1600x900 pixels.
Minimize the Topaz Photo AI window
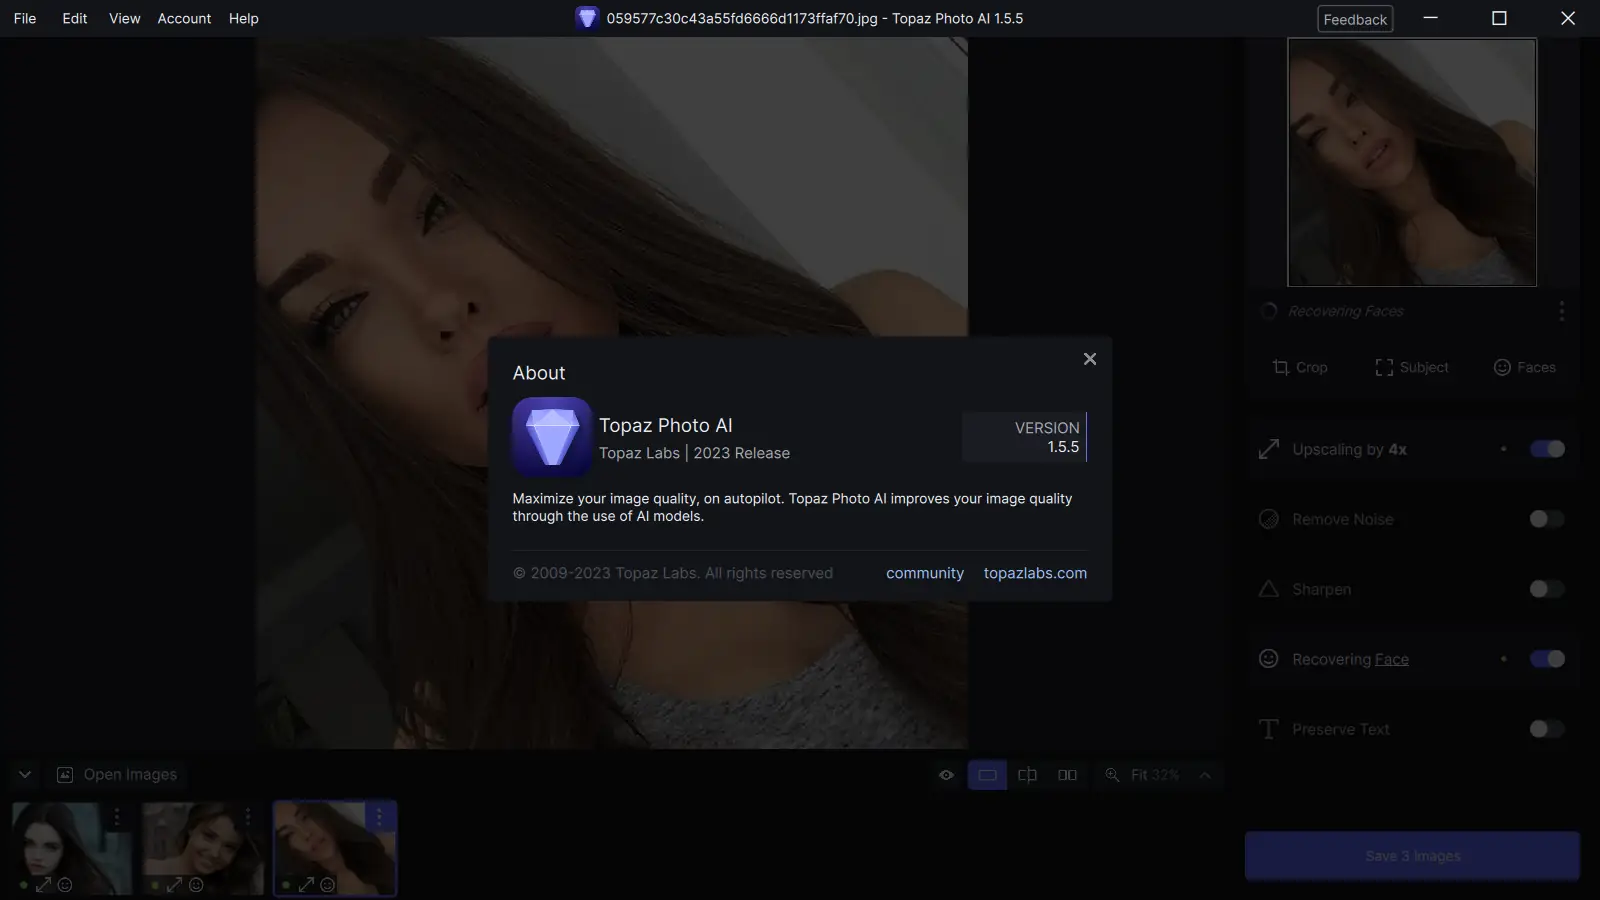(x=1431, y=18)
